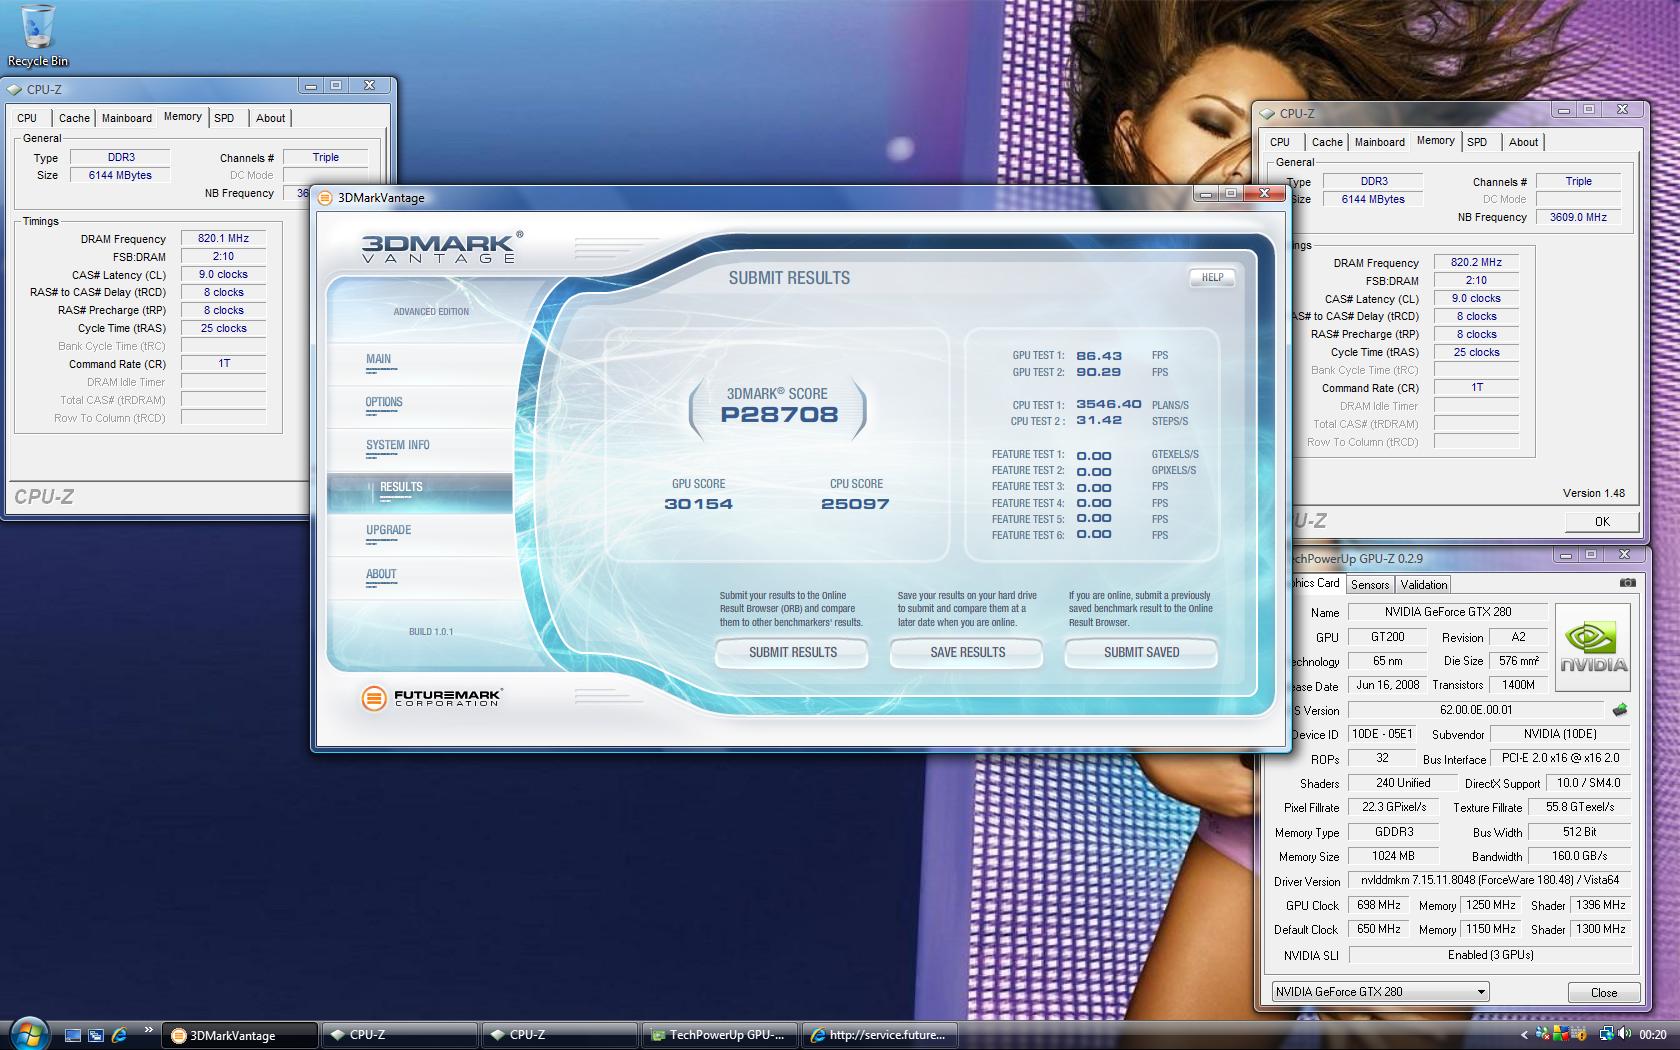Open the About tab in left CPU-Z
Screen dimensions: 1680x1050
[x=270, y=118]
